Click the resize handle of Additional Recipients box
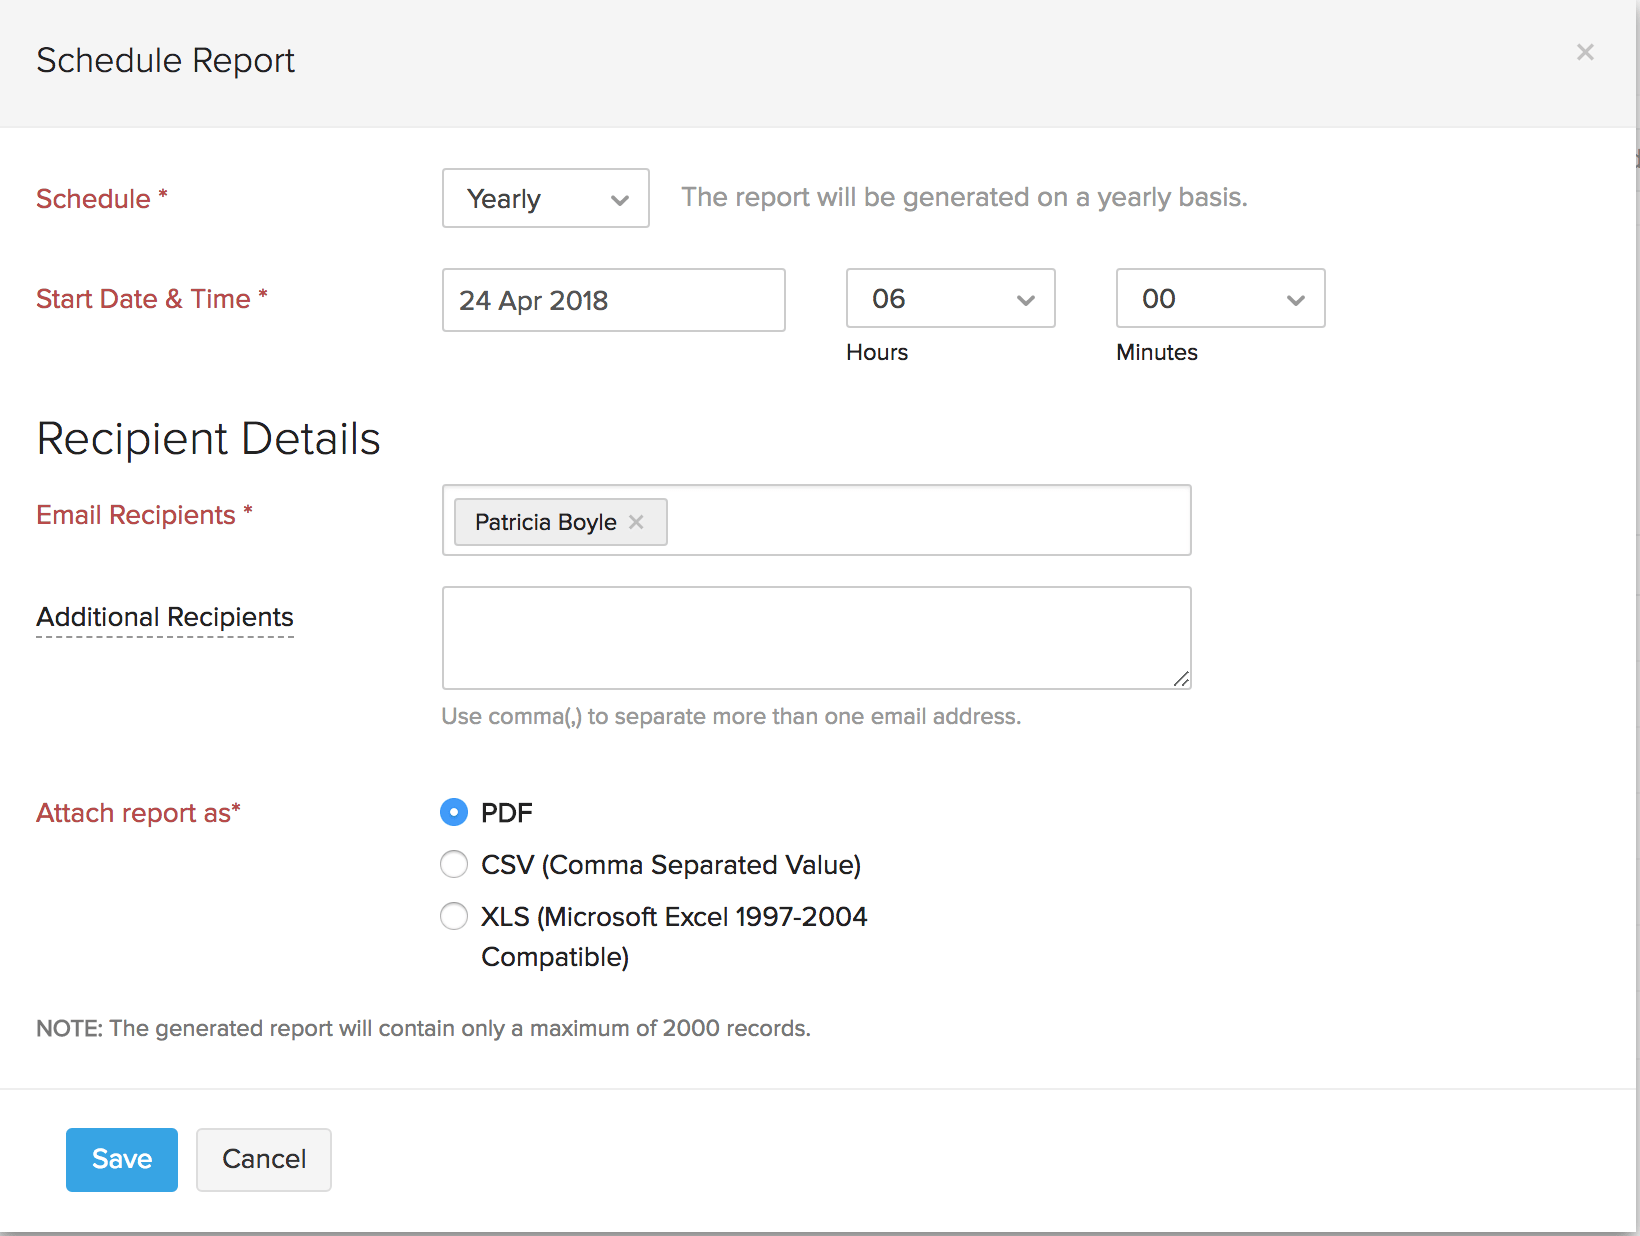The width and height of the screenshot is (1640, 1236). click(x=1181, y=679)
